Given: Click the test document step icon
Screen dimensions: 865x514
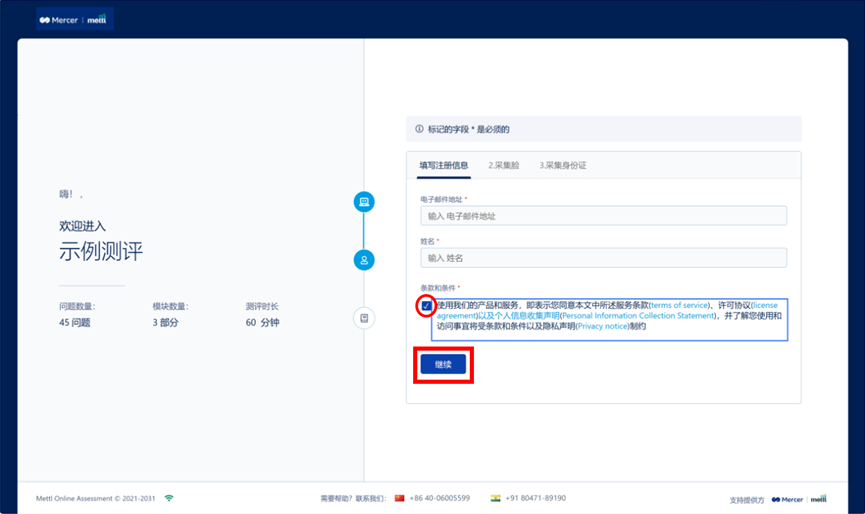Looking at the screenshot, I should (364, 318).
